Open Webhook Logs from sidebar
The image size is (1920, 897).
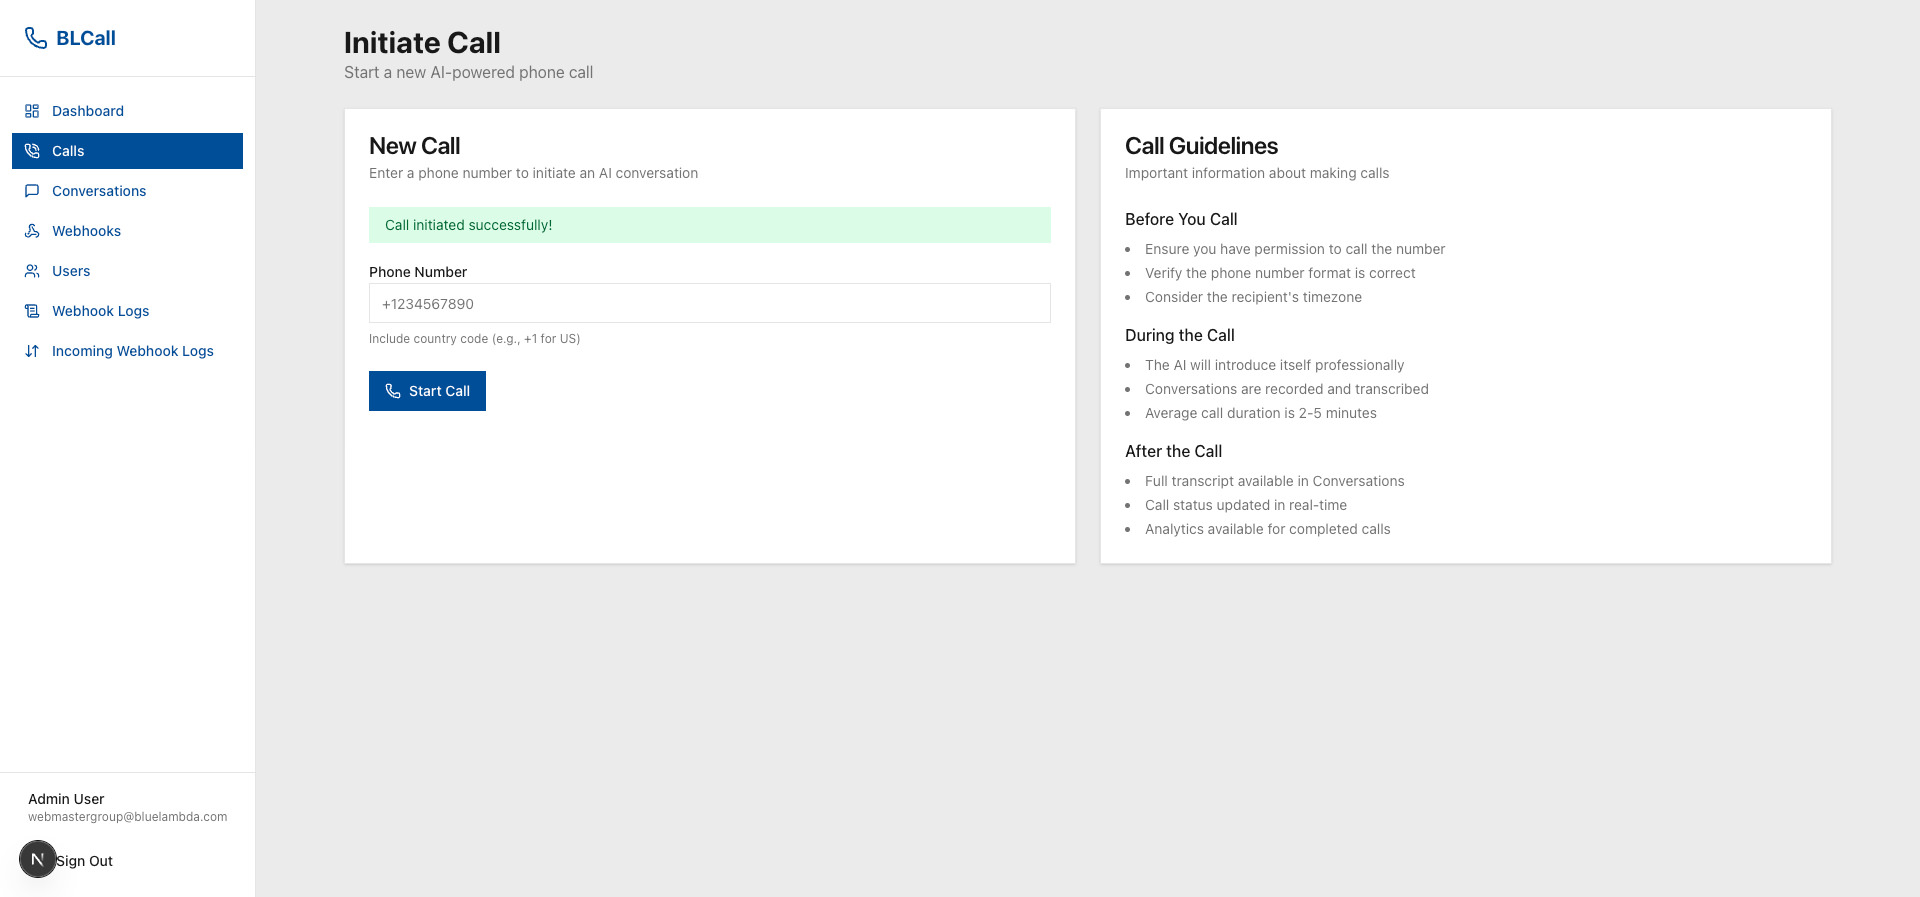click(100, 311)
